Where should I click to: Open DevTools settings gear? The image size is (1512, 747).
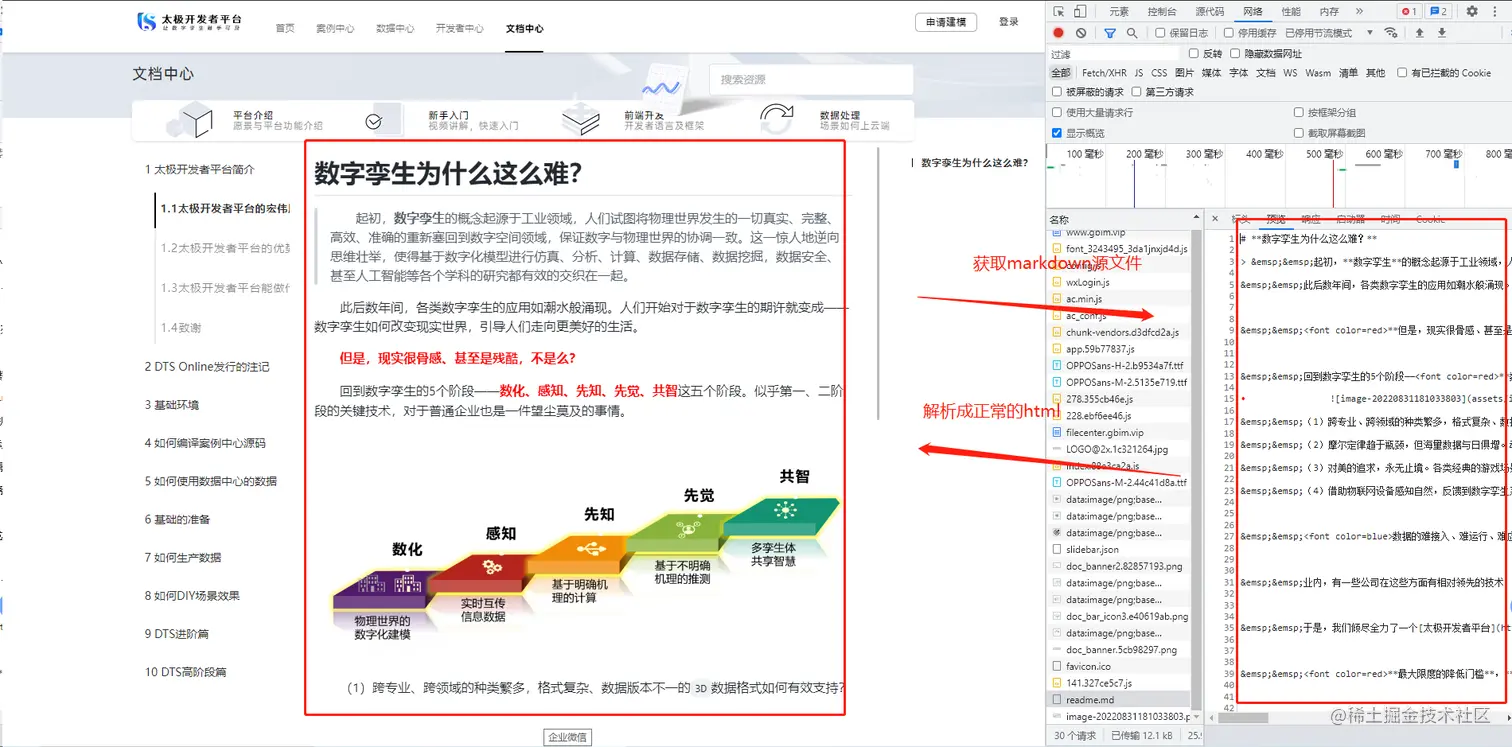[1472, 12]
